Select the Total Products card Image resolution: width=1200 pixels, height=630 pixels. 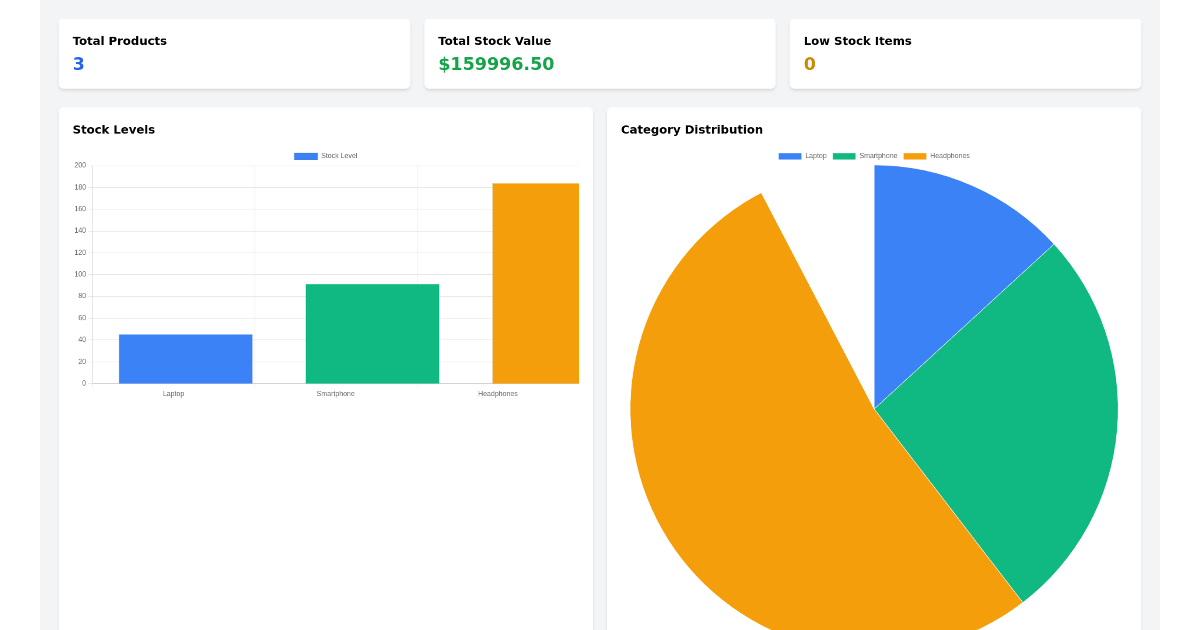tap(234, 53)
